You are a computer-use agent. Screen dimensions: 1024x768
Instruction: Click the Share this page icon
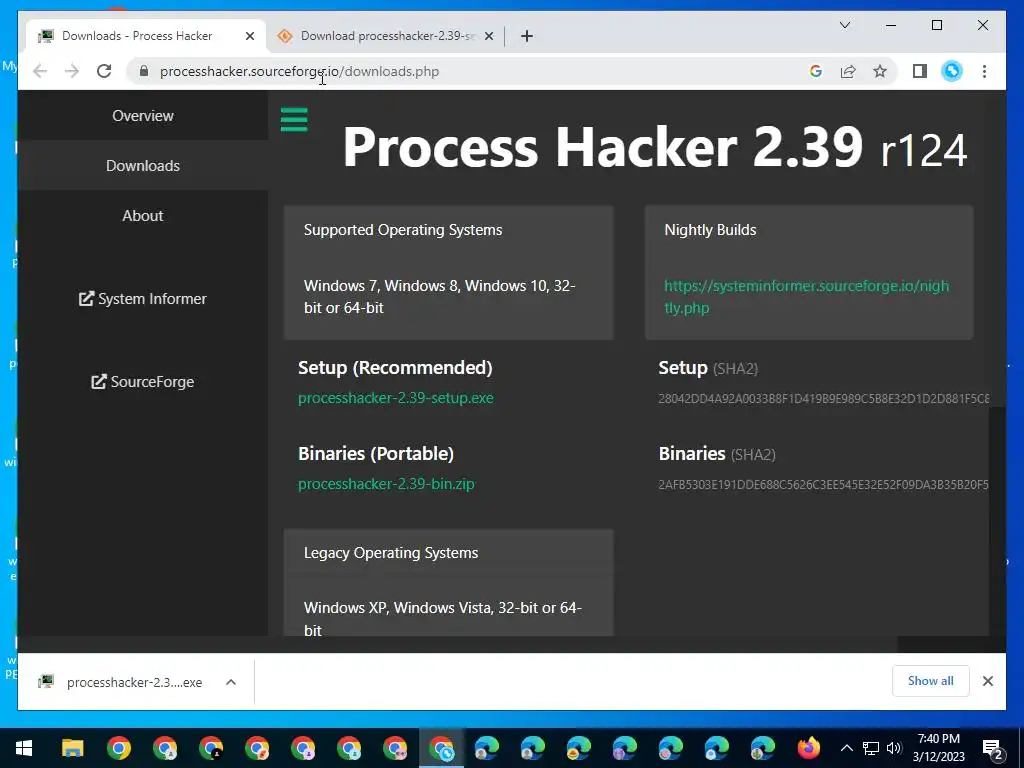coord(848,71)
